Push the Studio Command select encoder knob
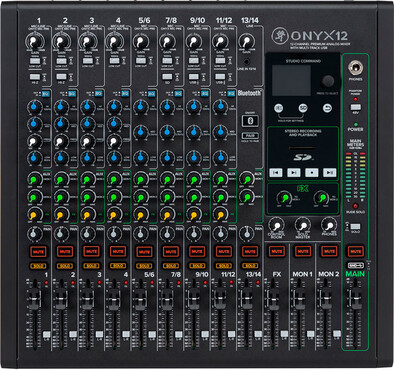 point(328,81)
